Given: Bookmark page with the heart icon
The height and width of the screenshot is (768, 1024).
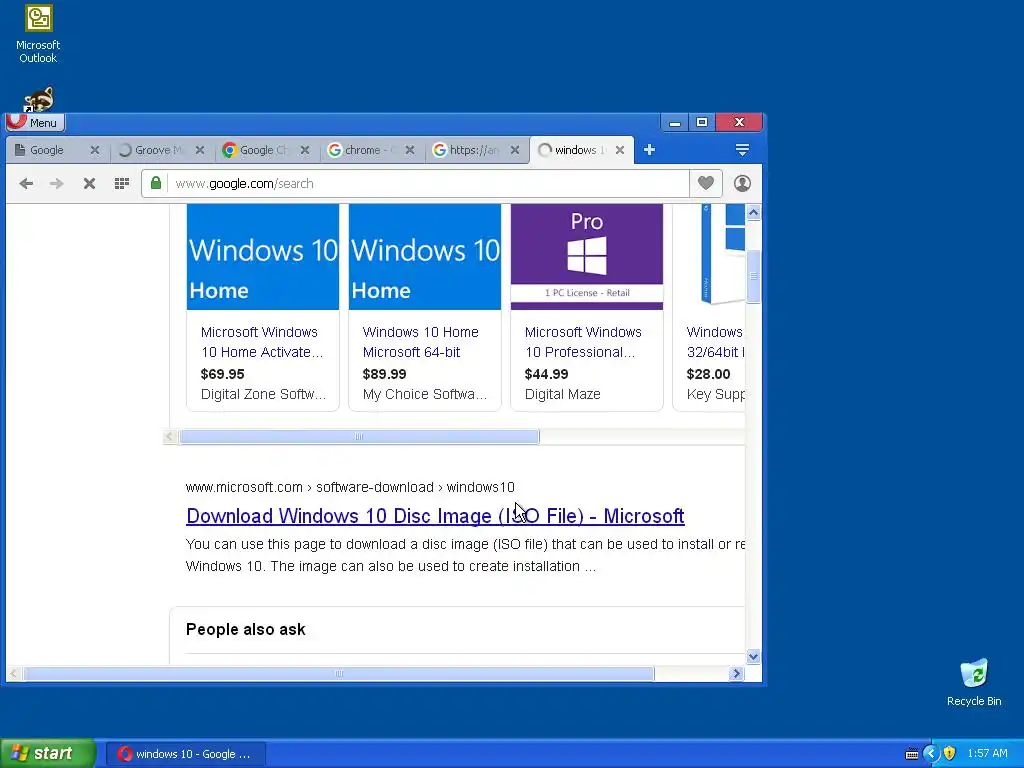Looking at the screenshot, I should [706, 183].
